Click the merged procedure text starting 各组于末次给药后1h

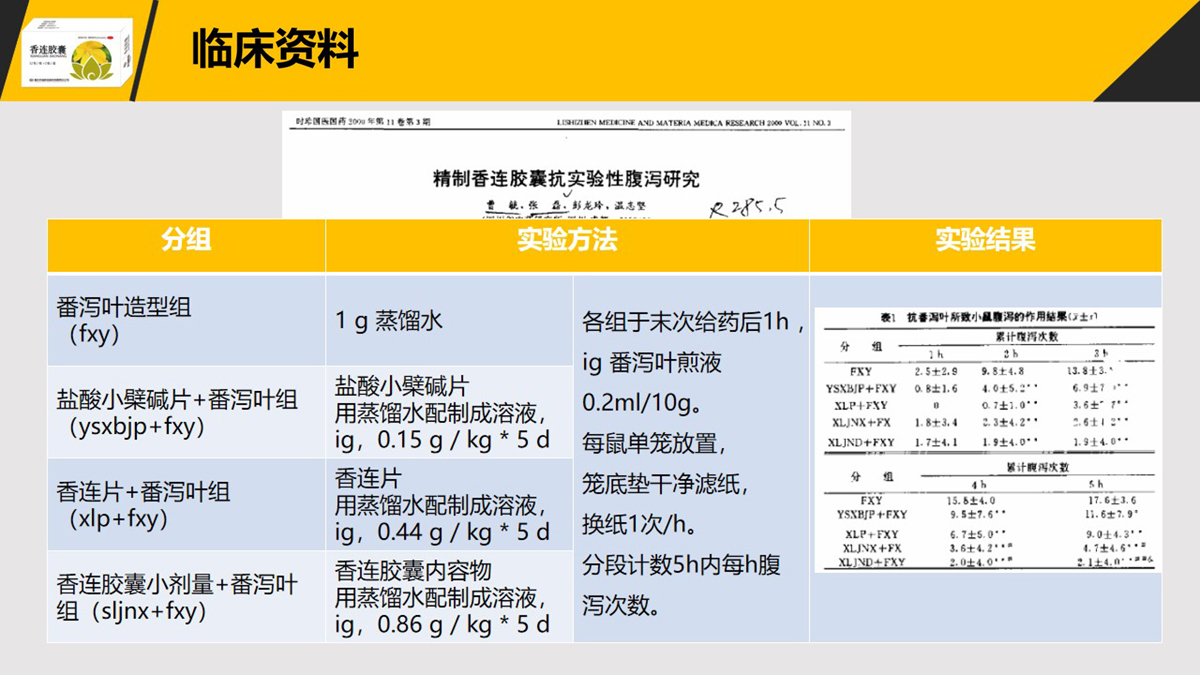pos(691,460)
